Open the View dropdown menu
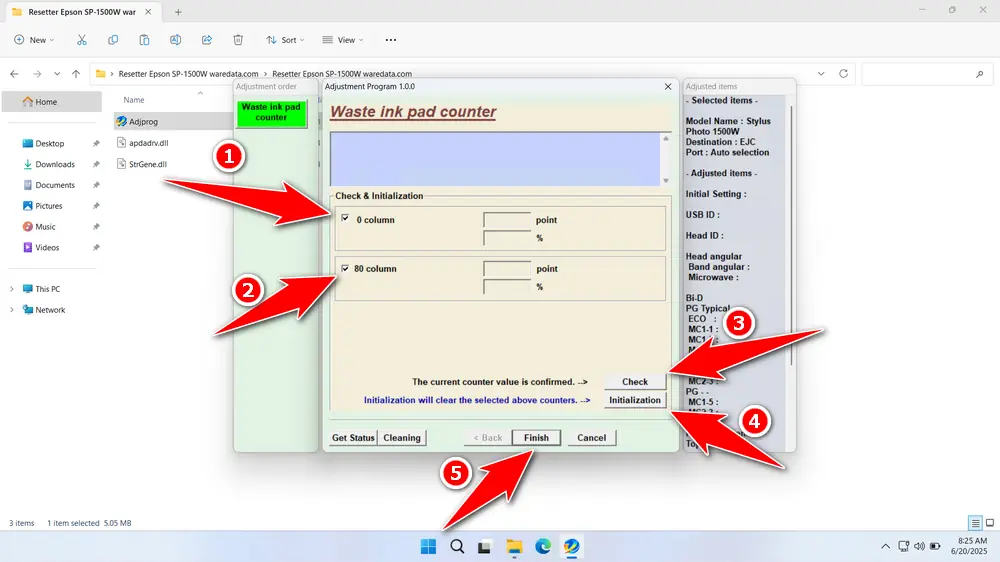Image resolution: width=1000 pixels, height=562 pixels. click(343, 40)
